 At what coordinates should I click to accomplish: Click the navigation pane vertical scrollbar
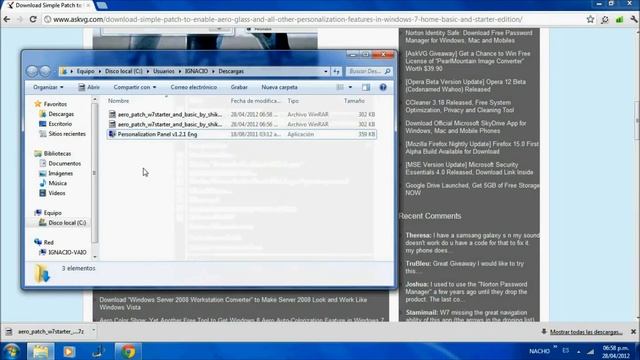tap(95, 173)
